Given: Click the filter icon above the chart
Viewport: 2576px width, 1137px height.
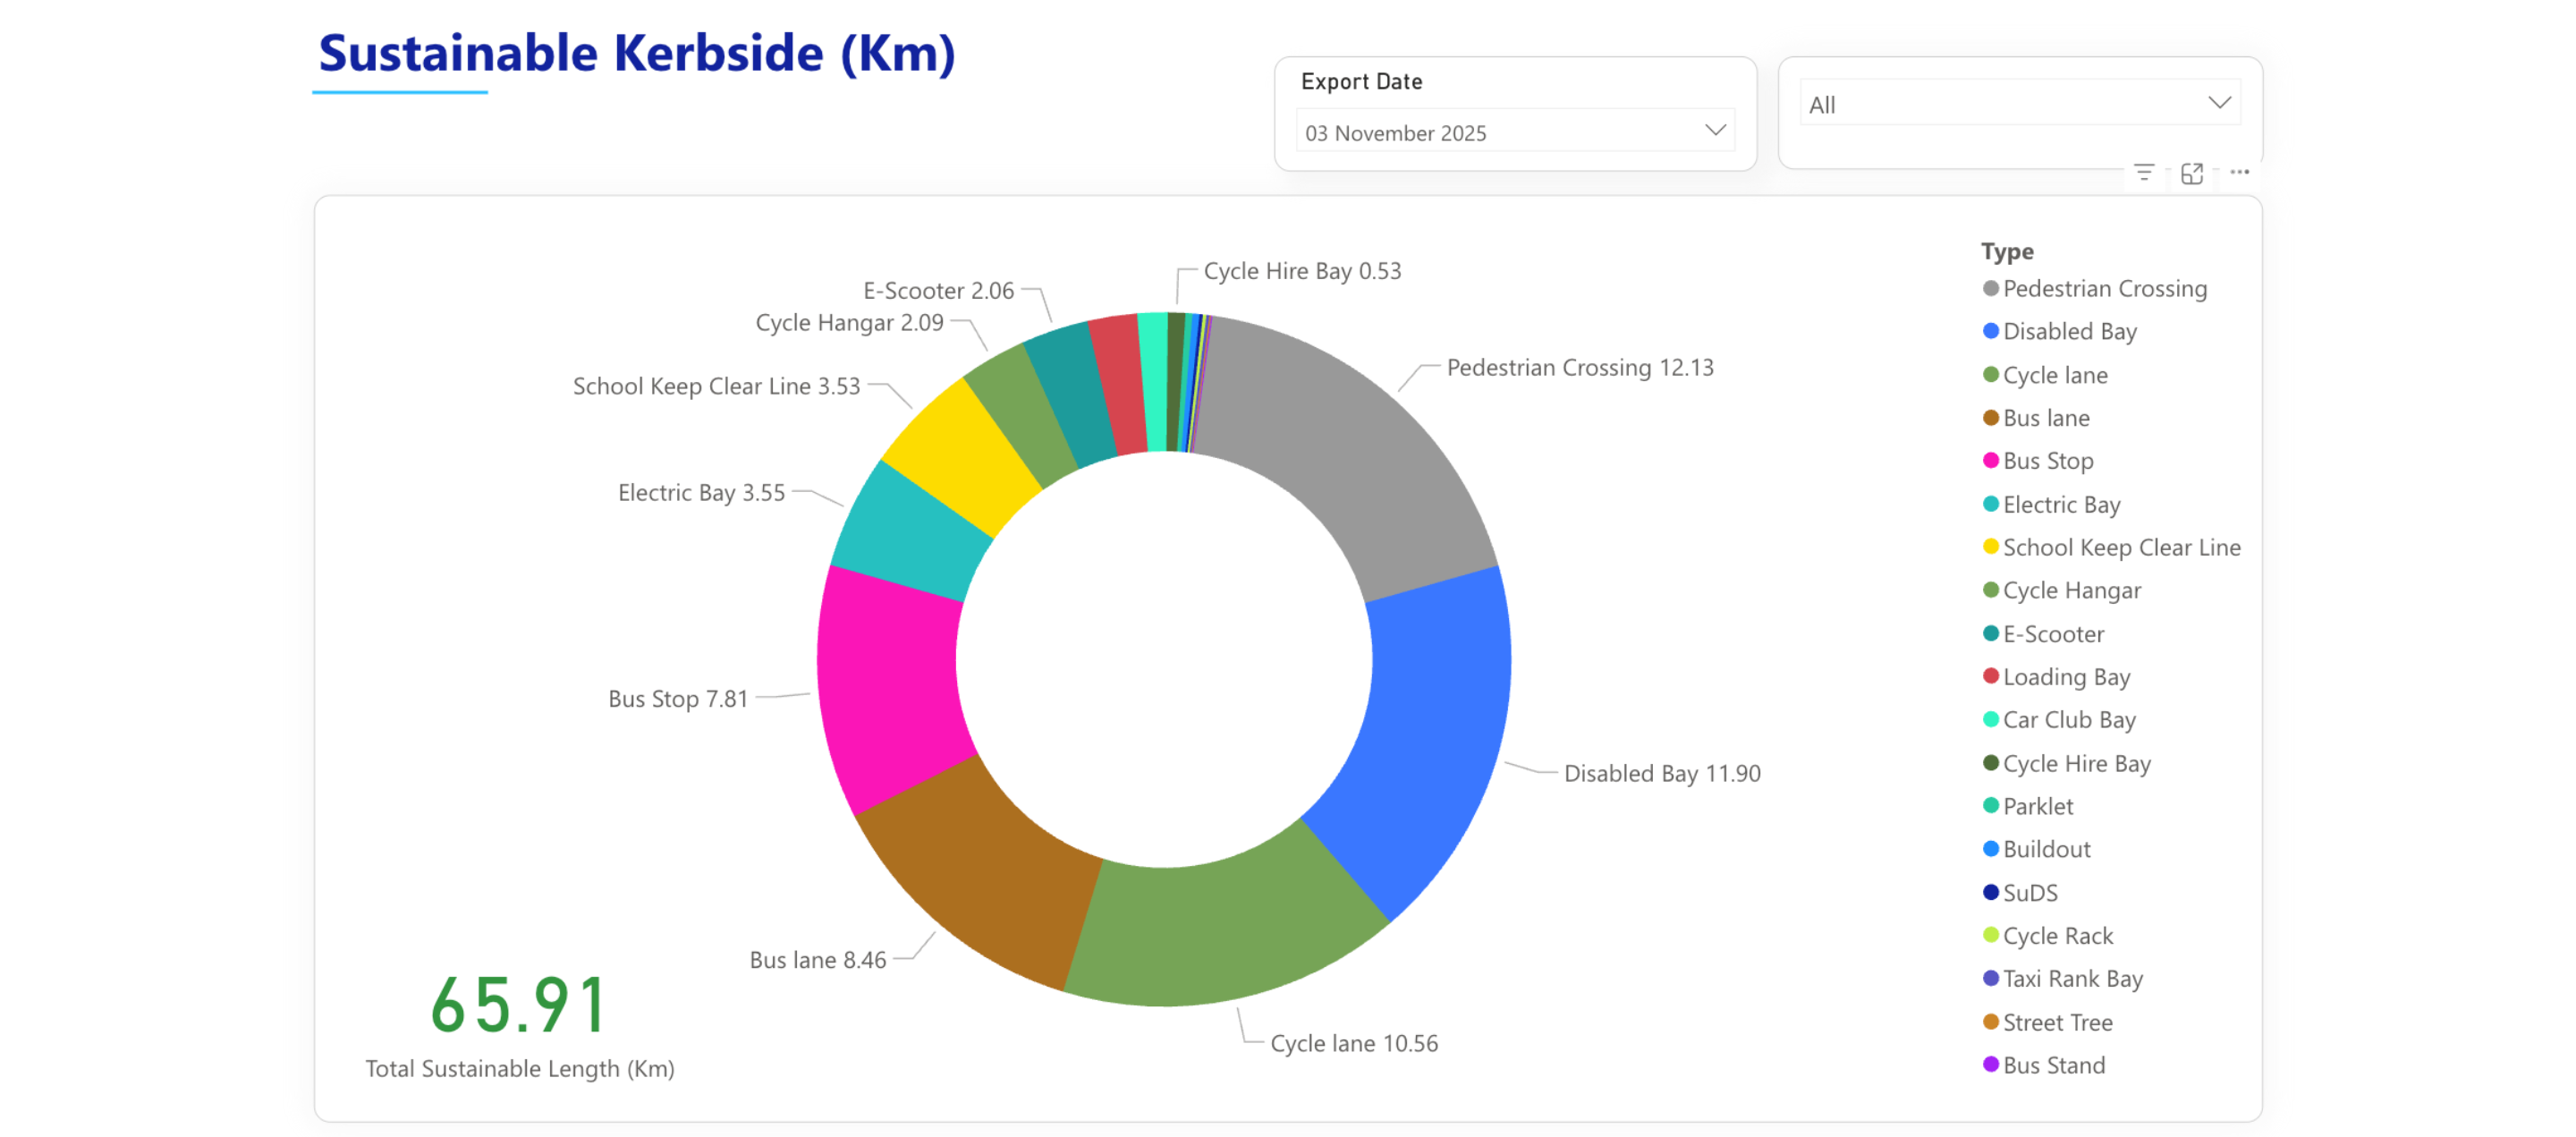Looking at the screenshot, I should [2143, 173].
